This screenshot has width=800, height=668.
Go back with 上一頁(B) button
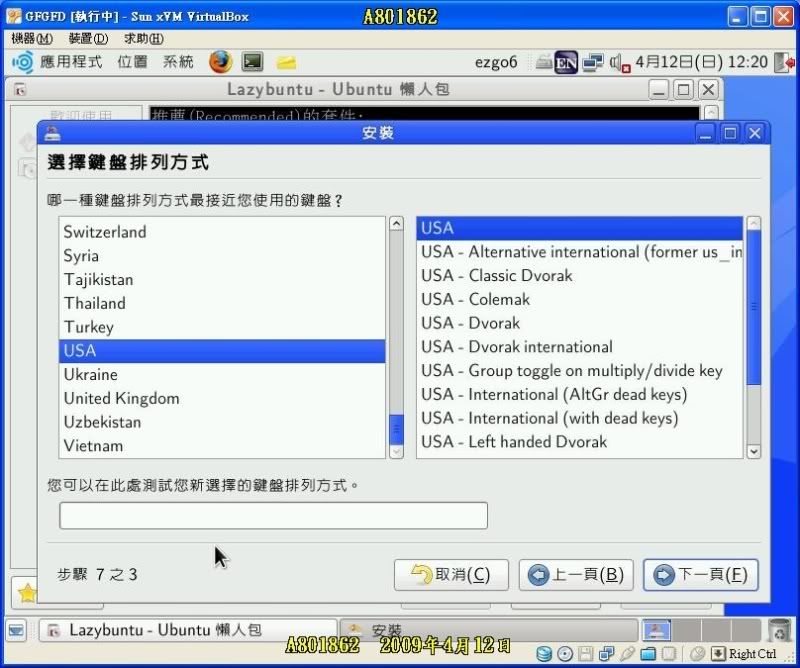[576, 575]
